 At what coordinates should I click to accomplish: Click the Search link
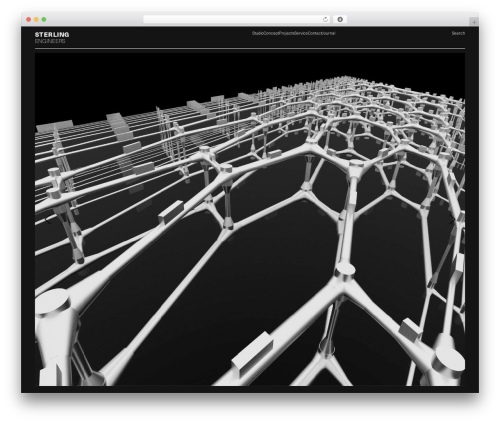coord(458,33)
